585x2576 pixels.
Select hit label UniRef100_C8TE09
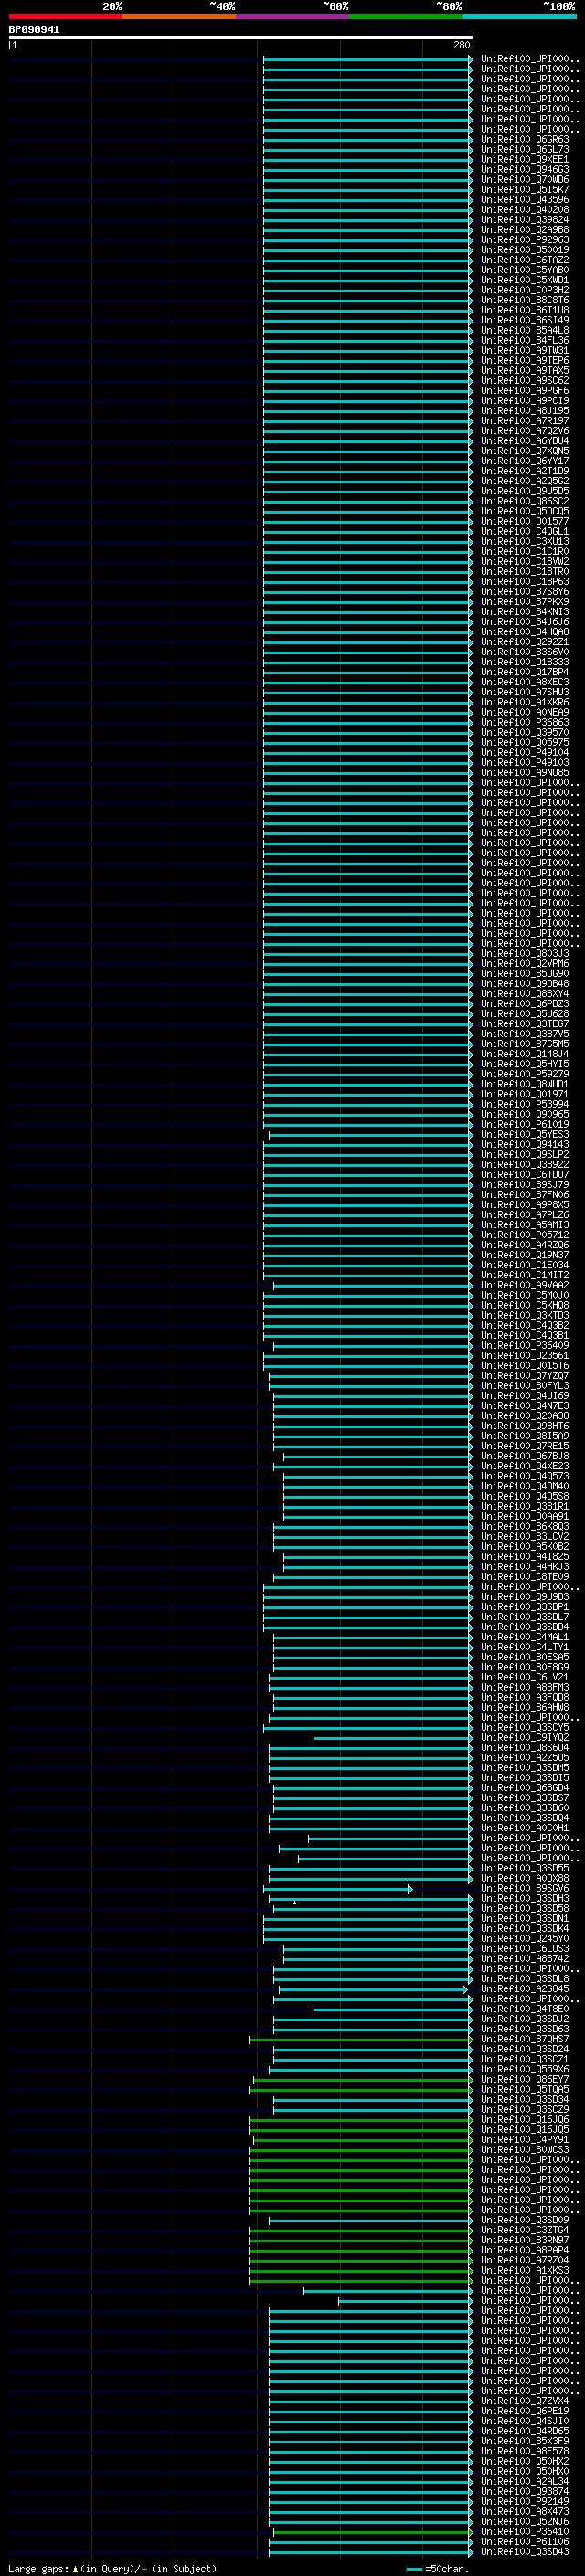[x=525, y=1577]
